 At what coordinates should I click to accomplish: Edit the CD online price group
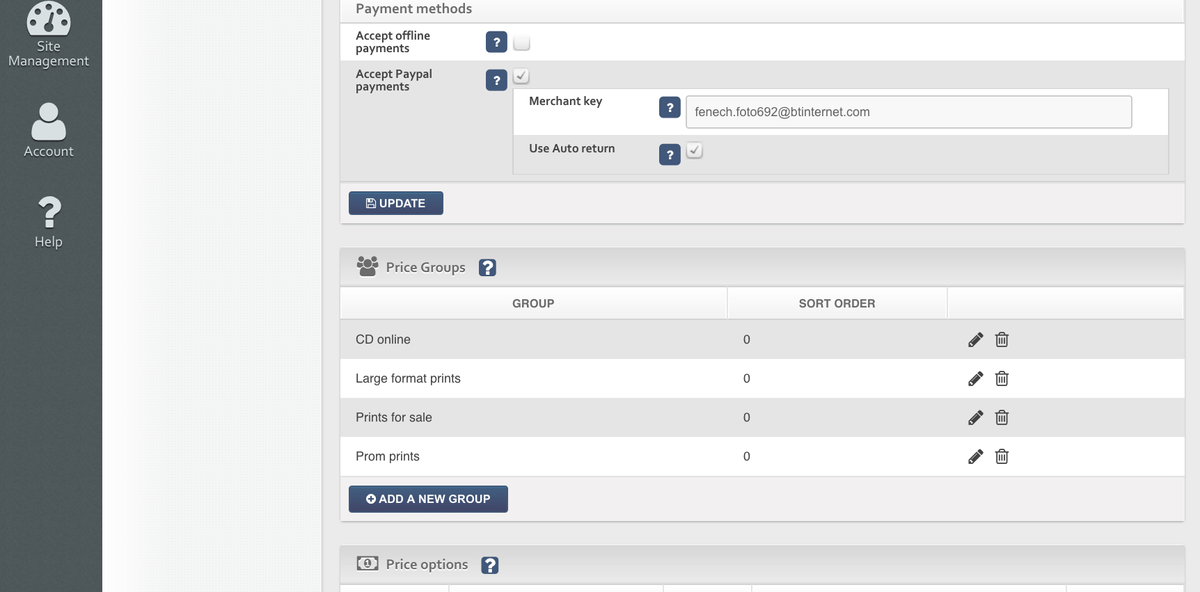976,340
